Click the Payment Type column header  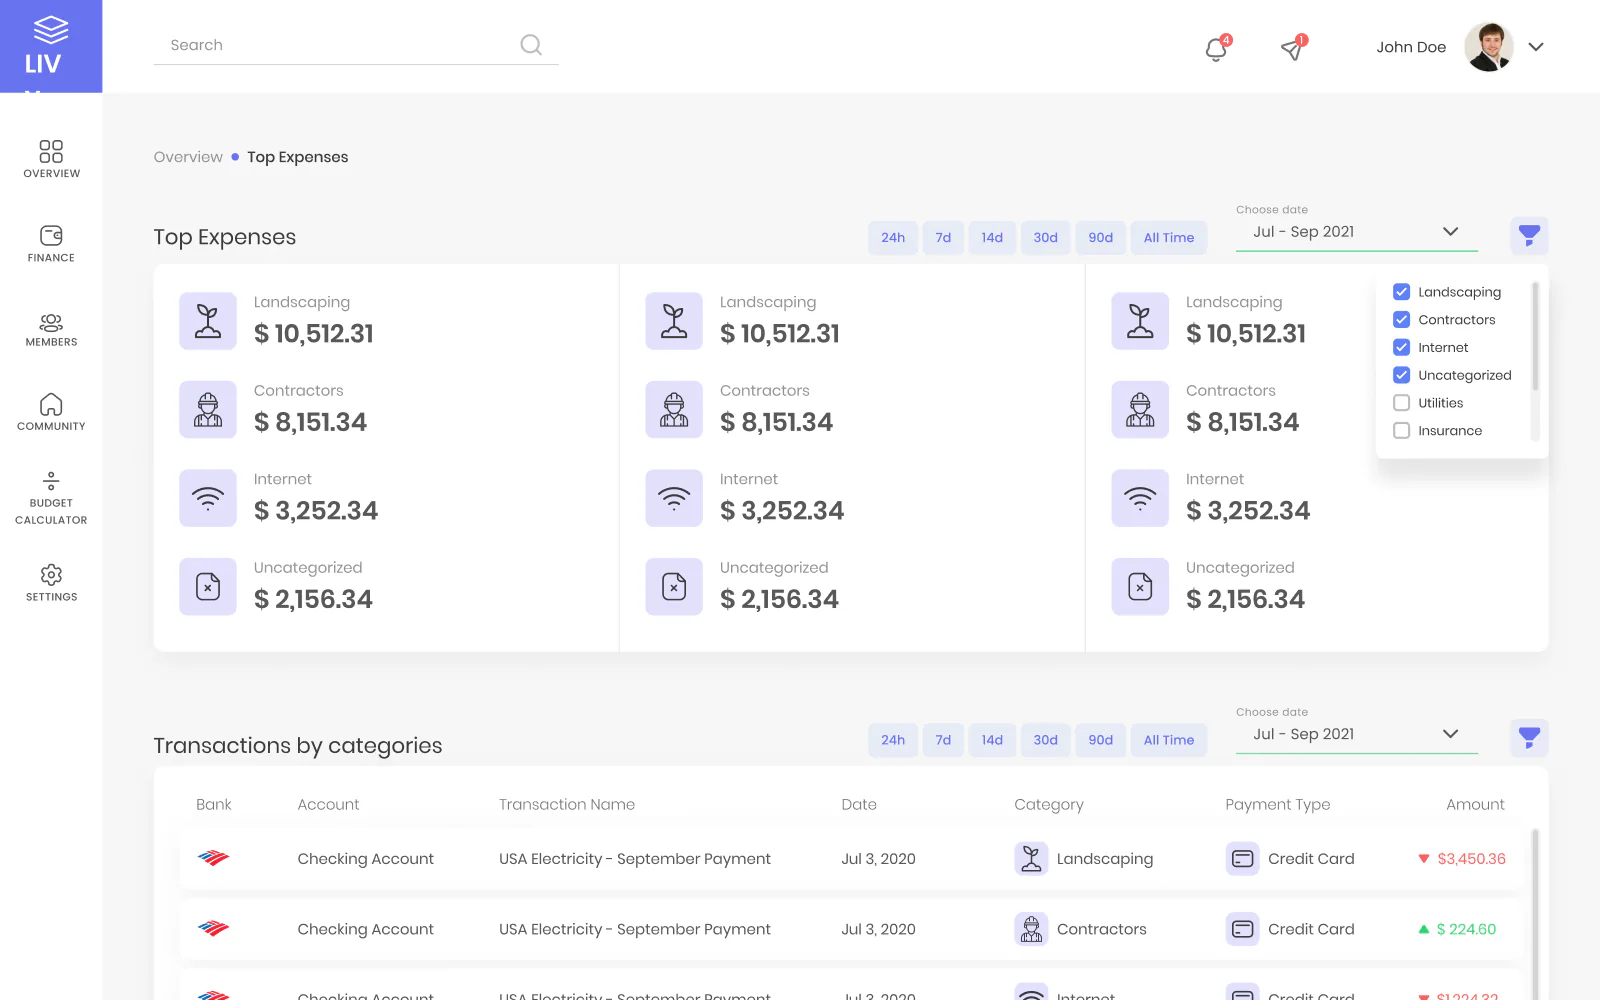click(x=1278, y=805)
